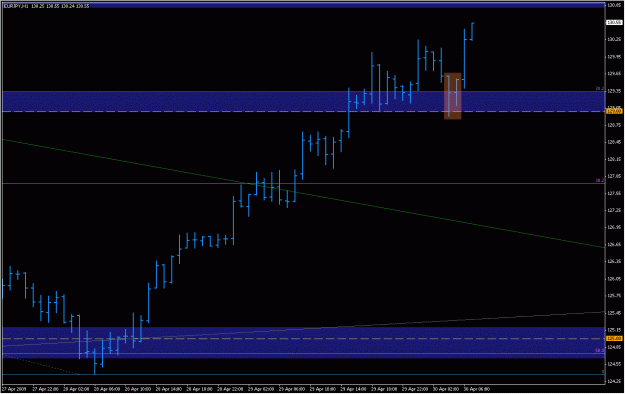
Task: Click the 126.35 price axis label
Action: coord(614,262)
